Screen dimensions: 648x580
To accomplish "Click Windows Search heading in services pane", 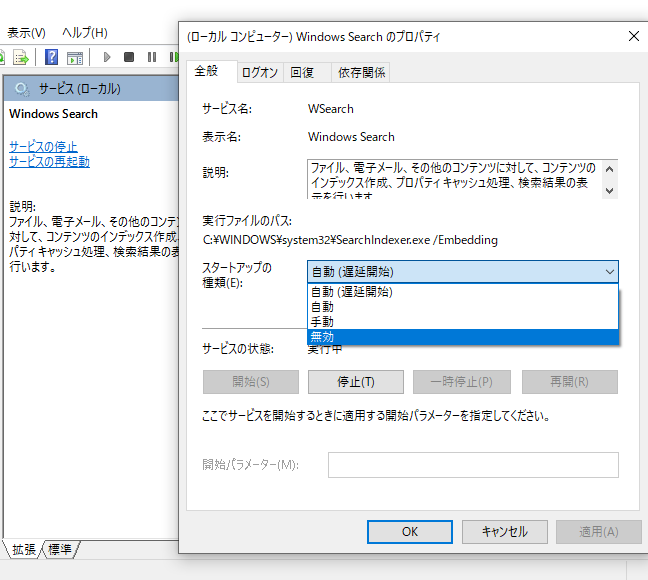I will tap(53, 114).
